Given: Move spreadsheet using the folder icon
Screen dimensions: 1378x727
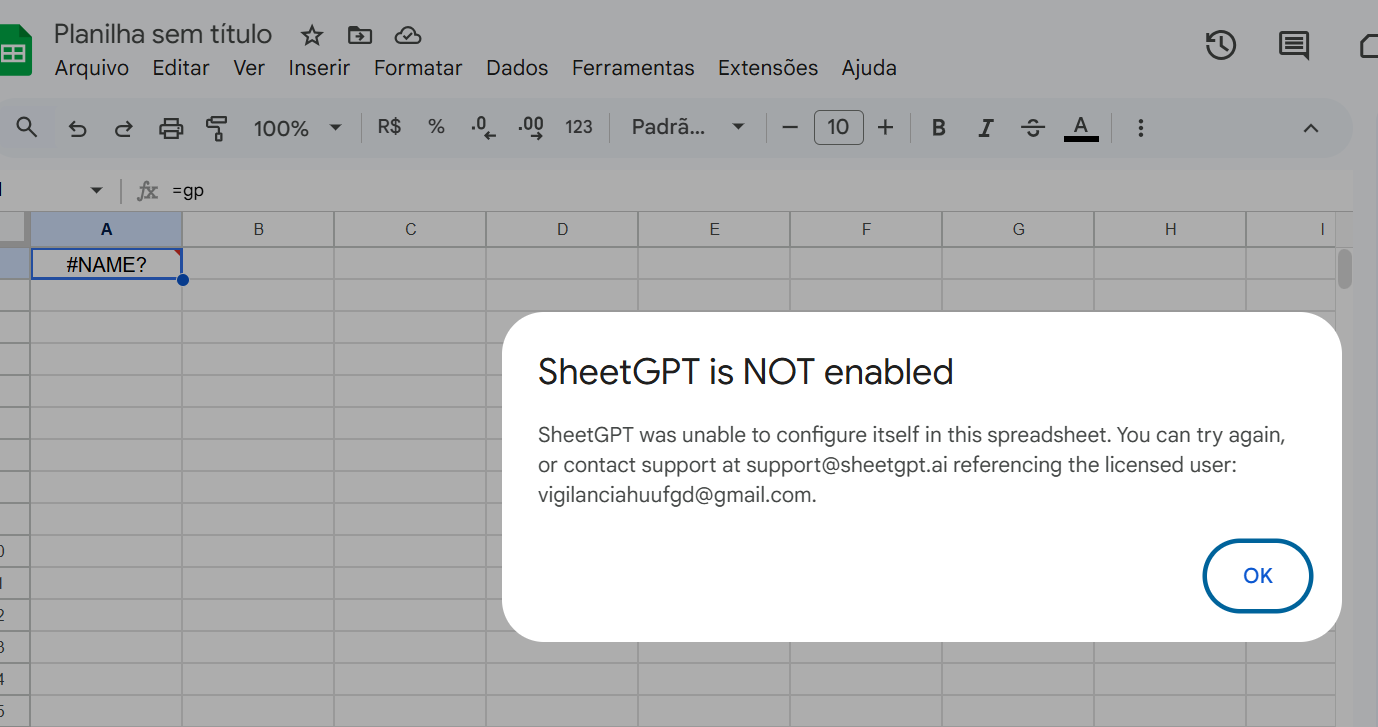Looking at the screenshot, I should [x=359, y=35].
